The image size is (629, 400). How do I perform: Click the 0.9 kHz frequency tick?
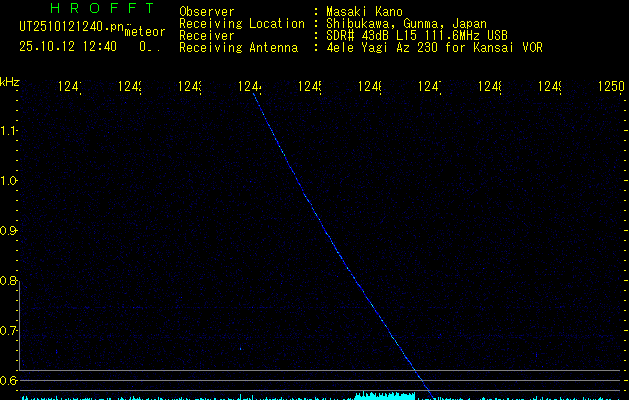click(x=9, y=231)
